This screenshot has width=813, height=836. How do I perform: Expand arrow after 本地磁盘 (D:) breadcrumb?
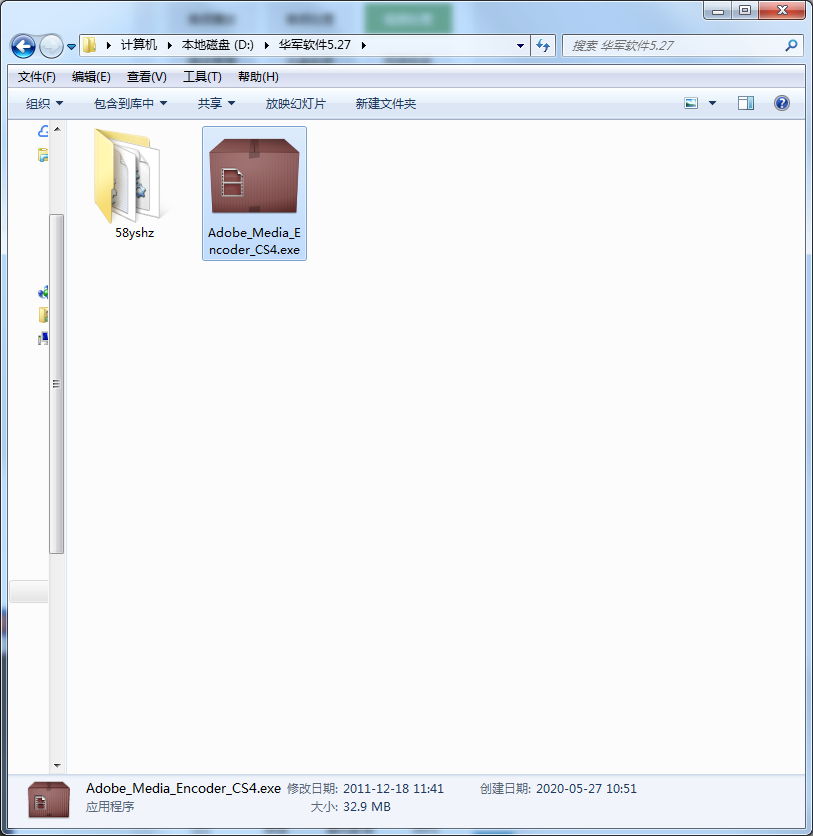267,45
